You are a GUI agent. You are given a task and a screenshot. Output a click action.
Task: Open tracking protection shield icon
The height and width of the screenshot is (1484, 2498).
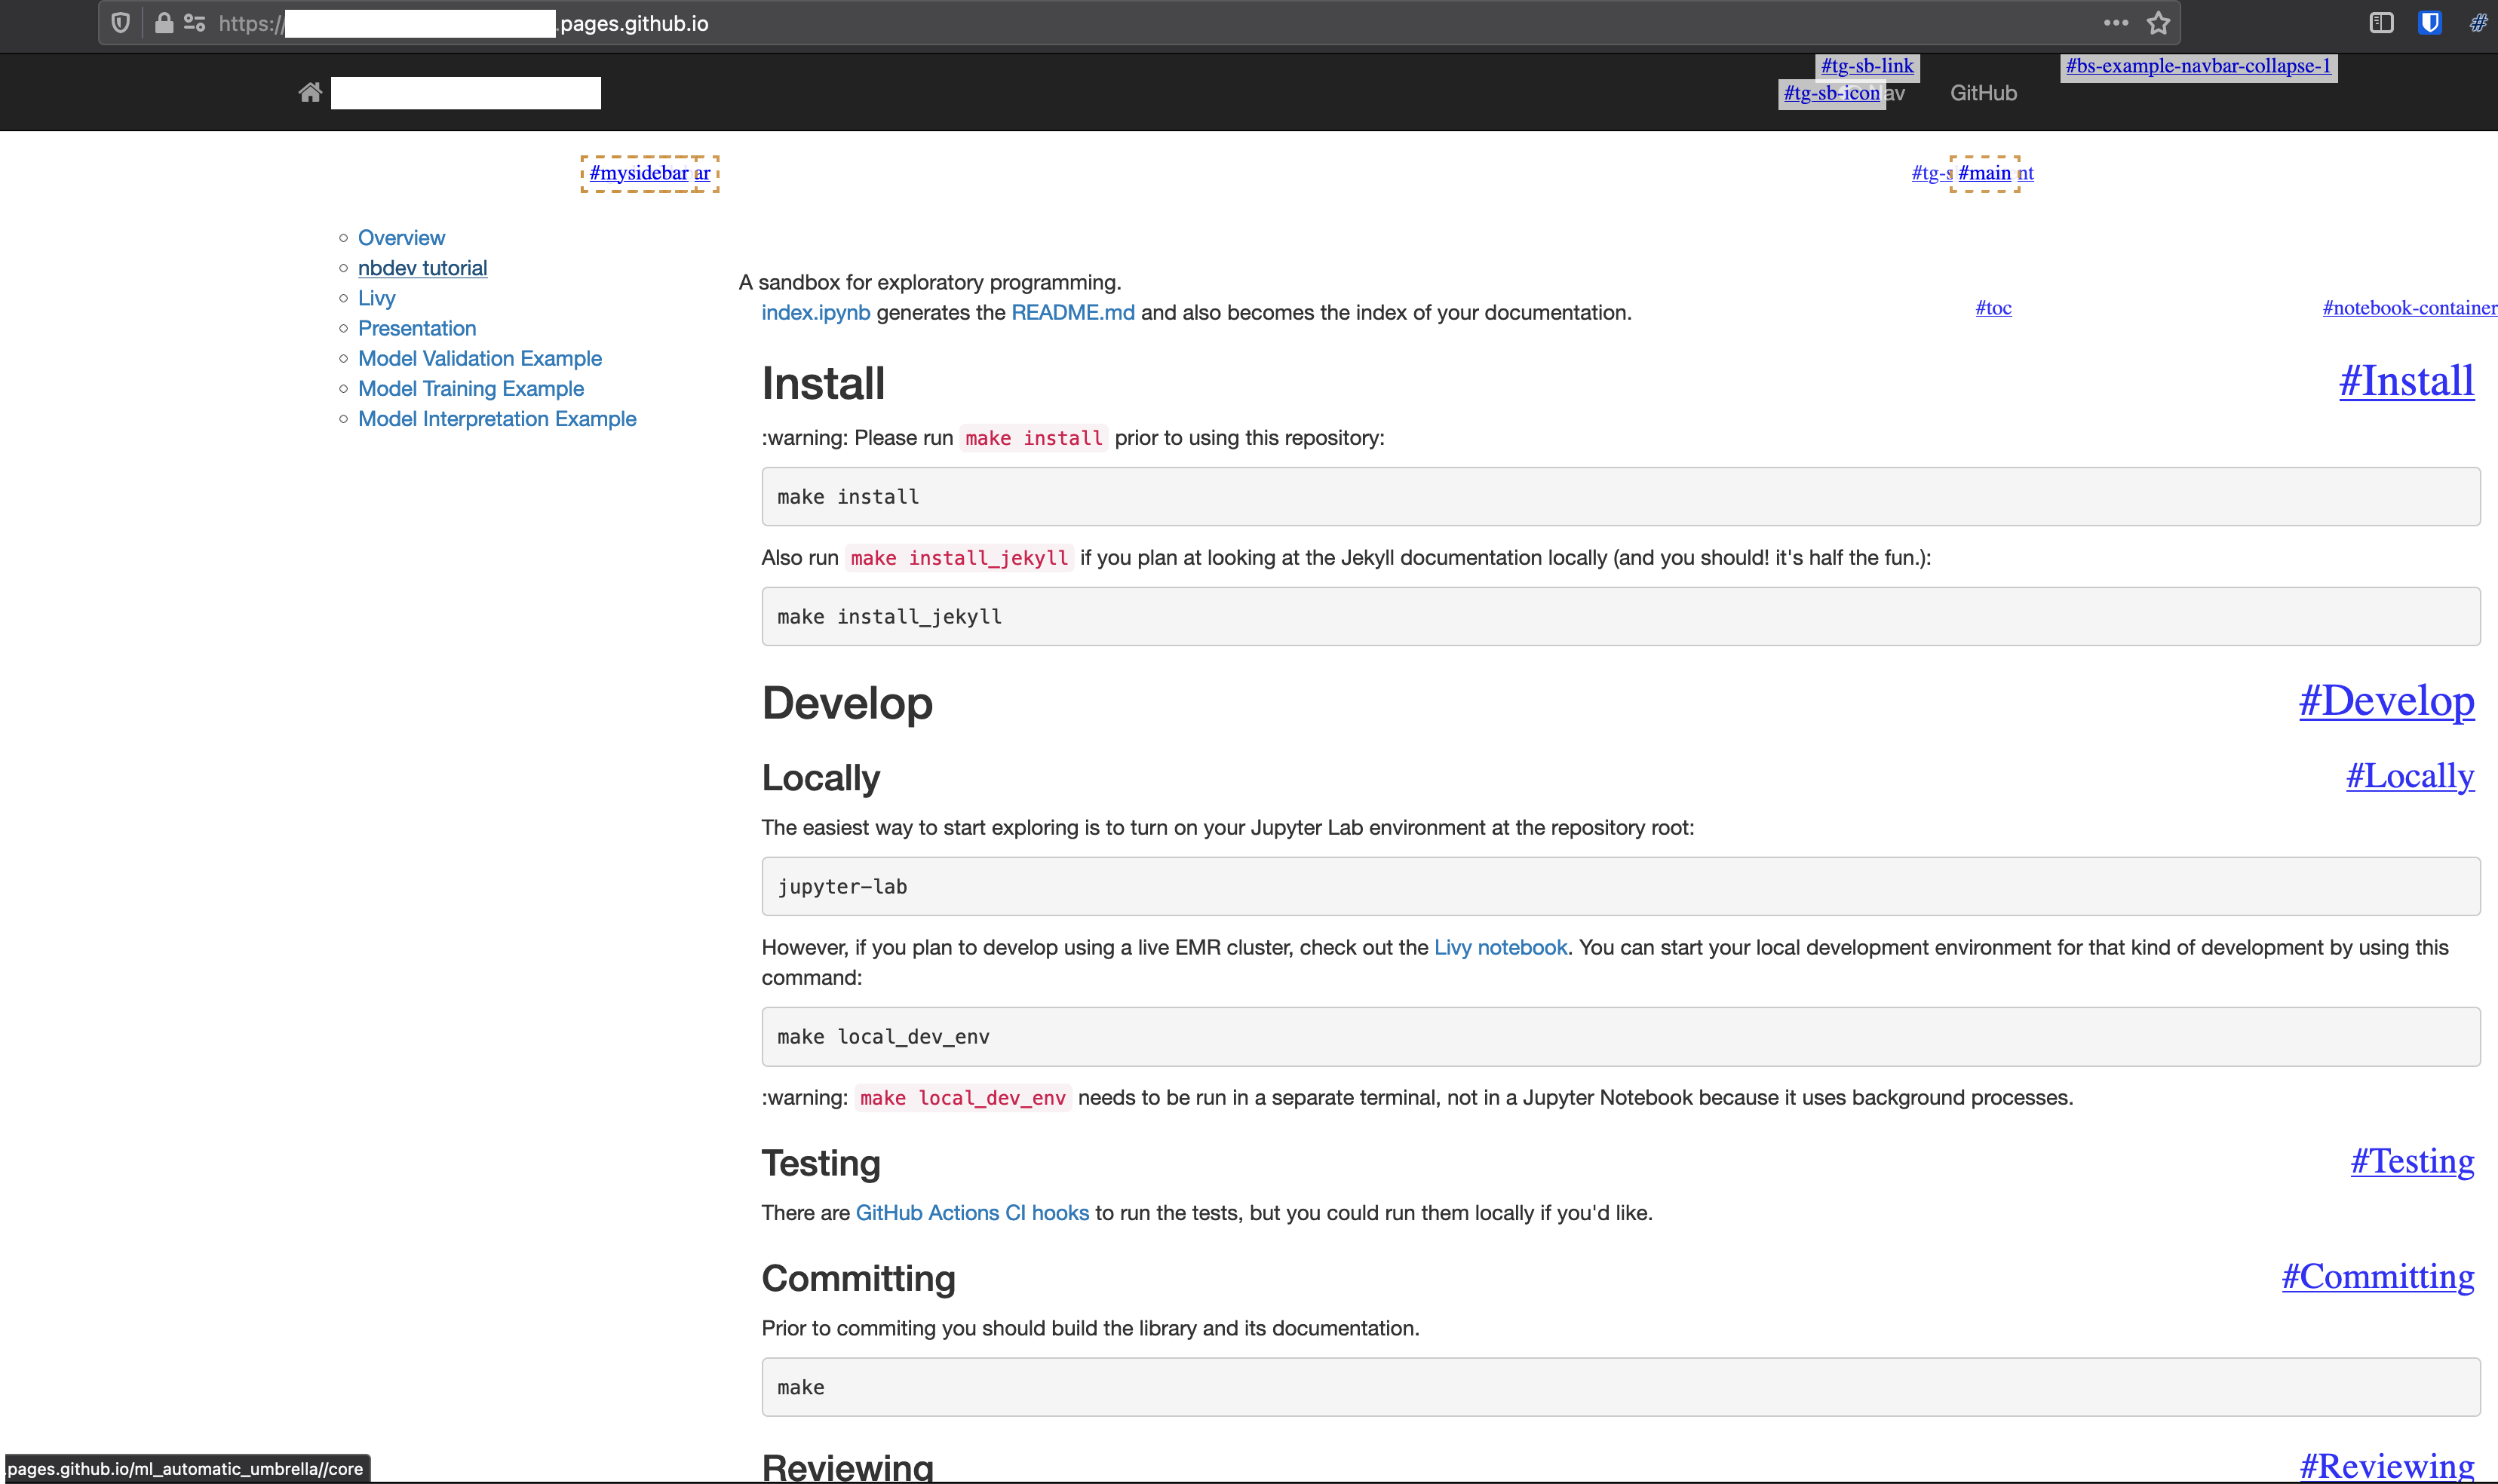click(x=121, y=23)
